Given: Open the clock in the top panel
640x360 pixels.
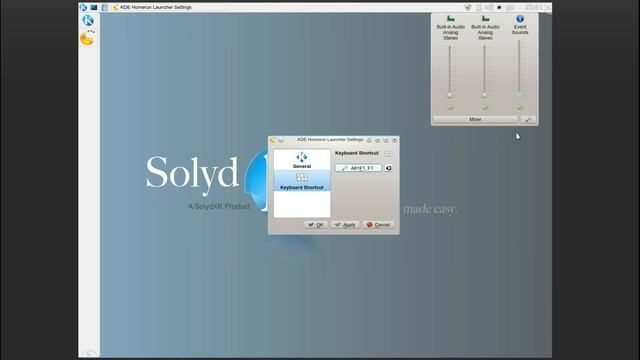Looking at the screenshot, I should pyautogui.click(x=533, y=7).
